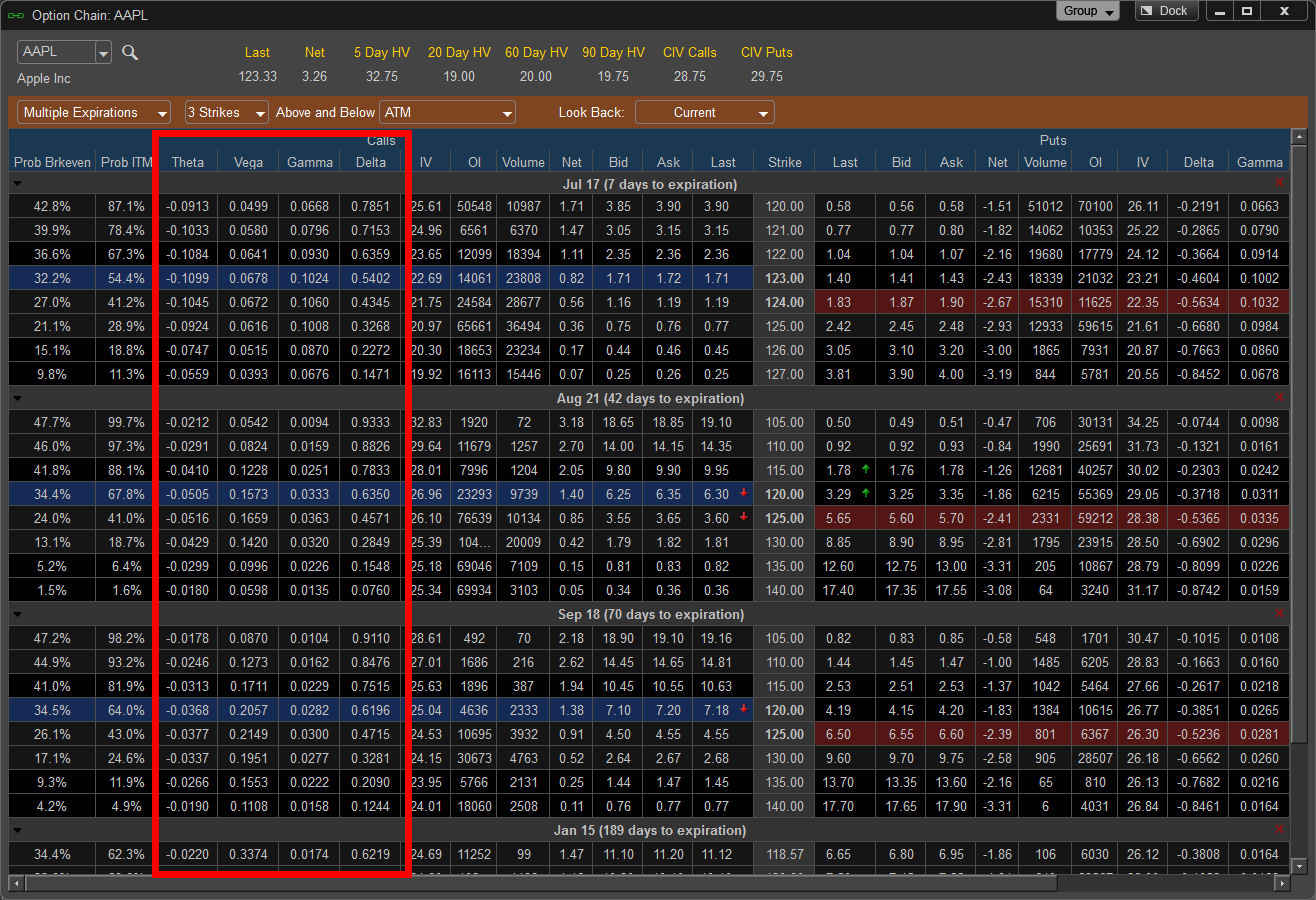Click the green up arrow beside put Last 1.78
The height and width of the screenshot is (900, 1316).
click(865, 470)
